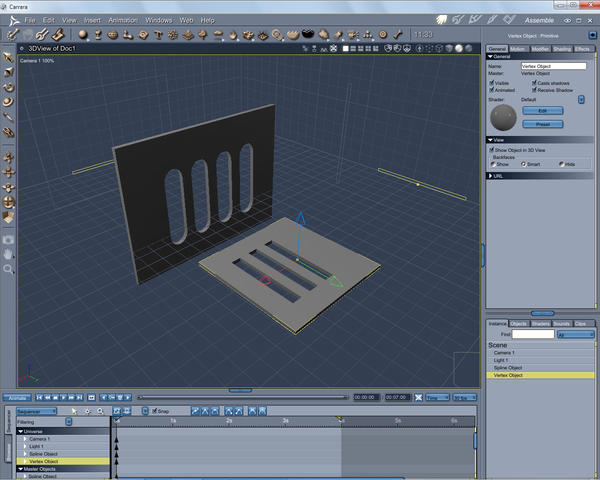
Task: Click the Edit shader button
Action: 542,111
